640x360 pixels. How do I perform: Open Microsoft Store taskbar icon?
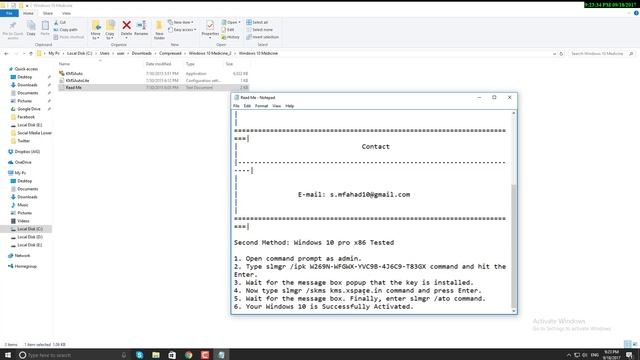[172, 355]
